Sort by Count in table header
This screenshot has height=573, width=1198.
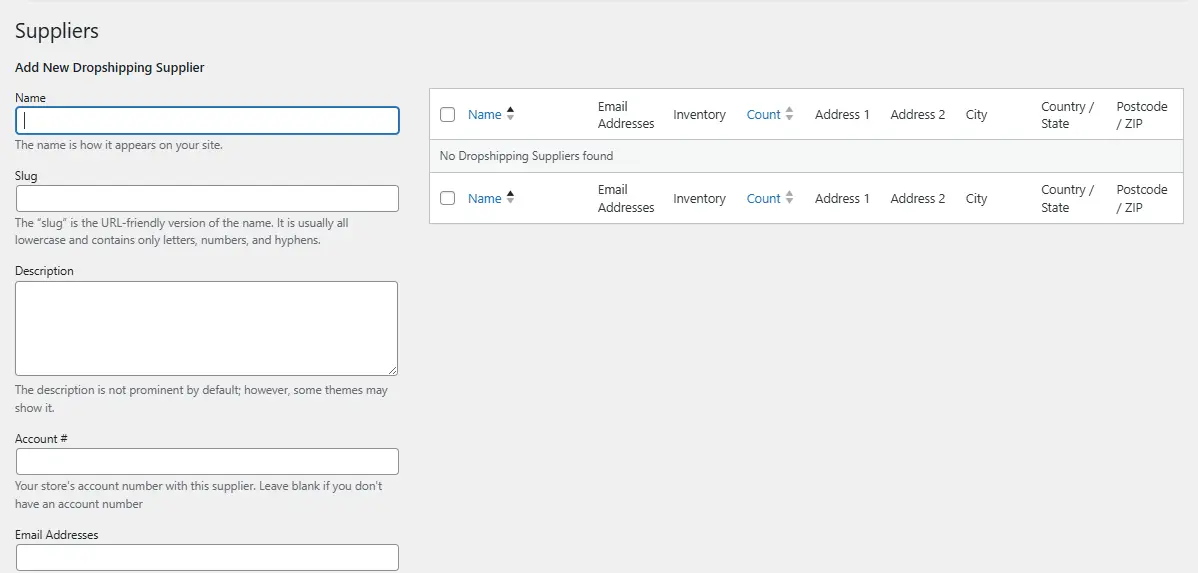pos(763,115)
